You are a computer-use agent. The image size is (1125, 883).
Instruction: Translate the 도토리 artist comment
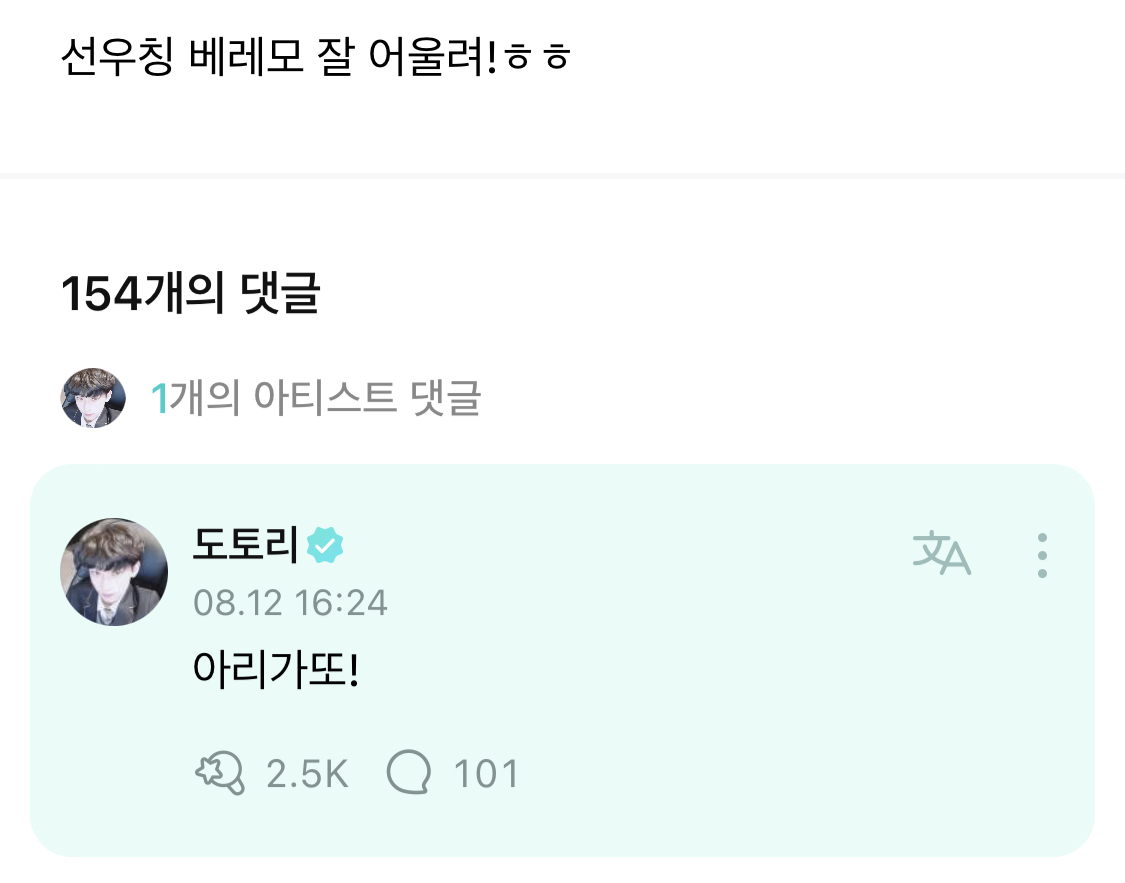click(941, 554)
